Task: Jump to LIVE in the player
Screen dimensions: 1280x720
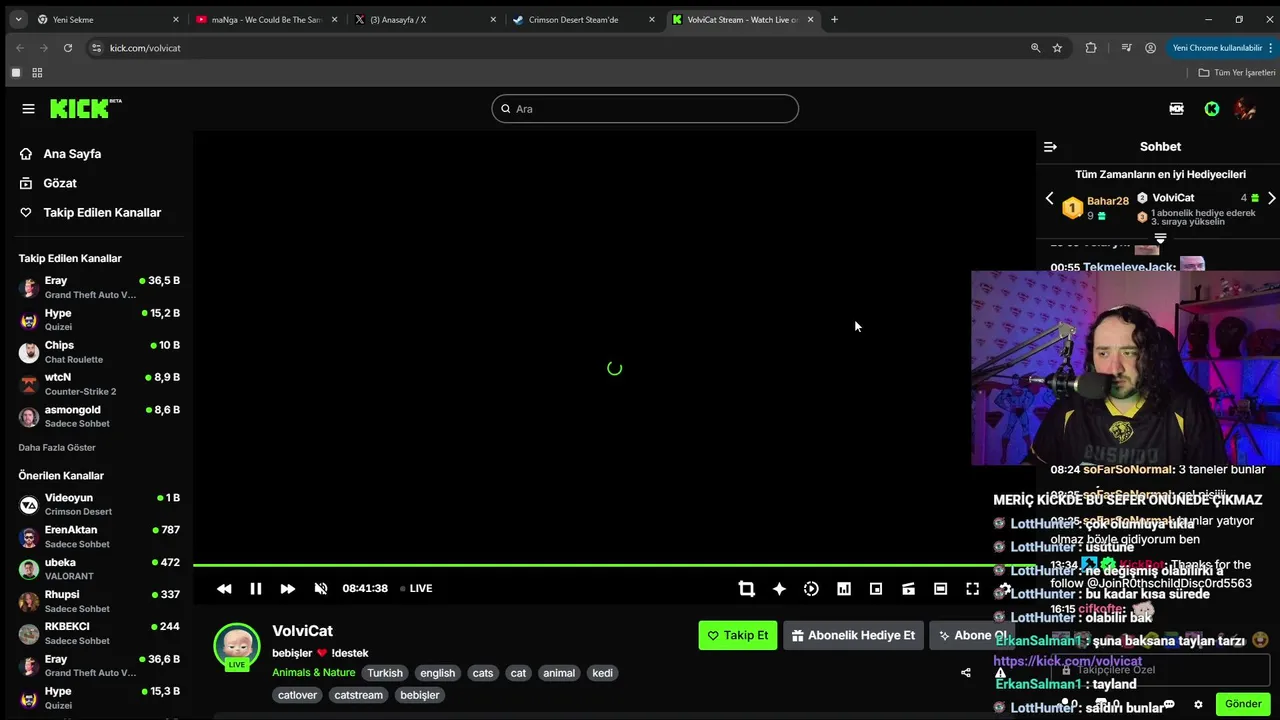Action: 416,588
